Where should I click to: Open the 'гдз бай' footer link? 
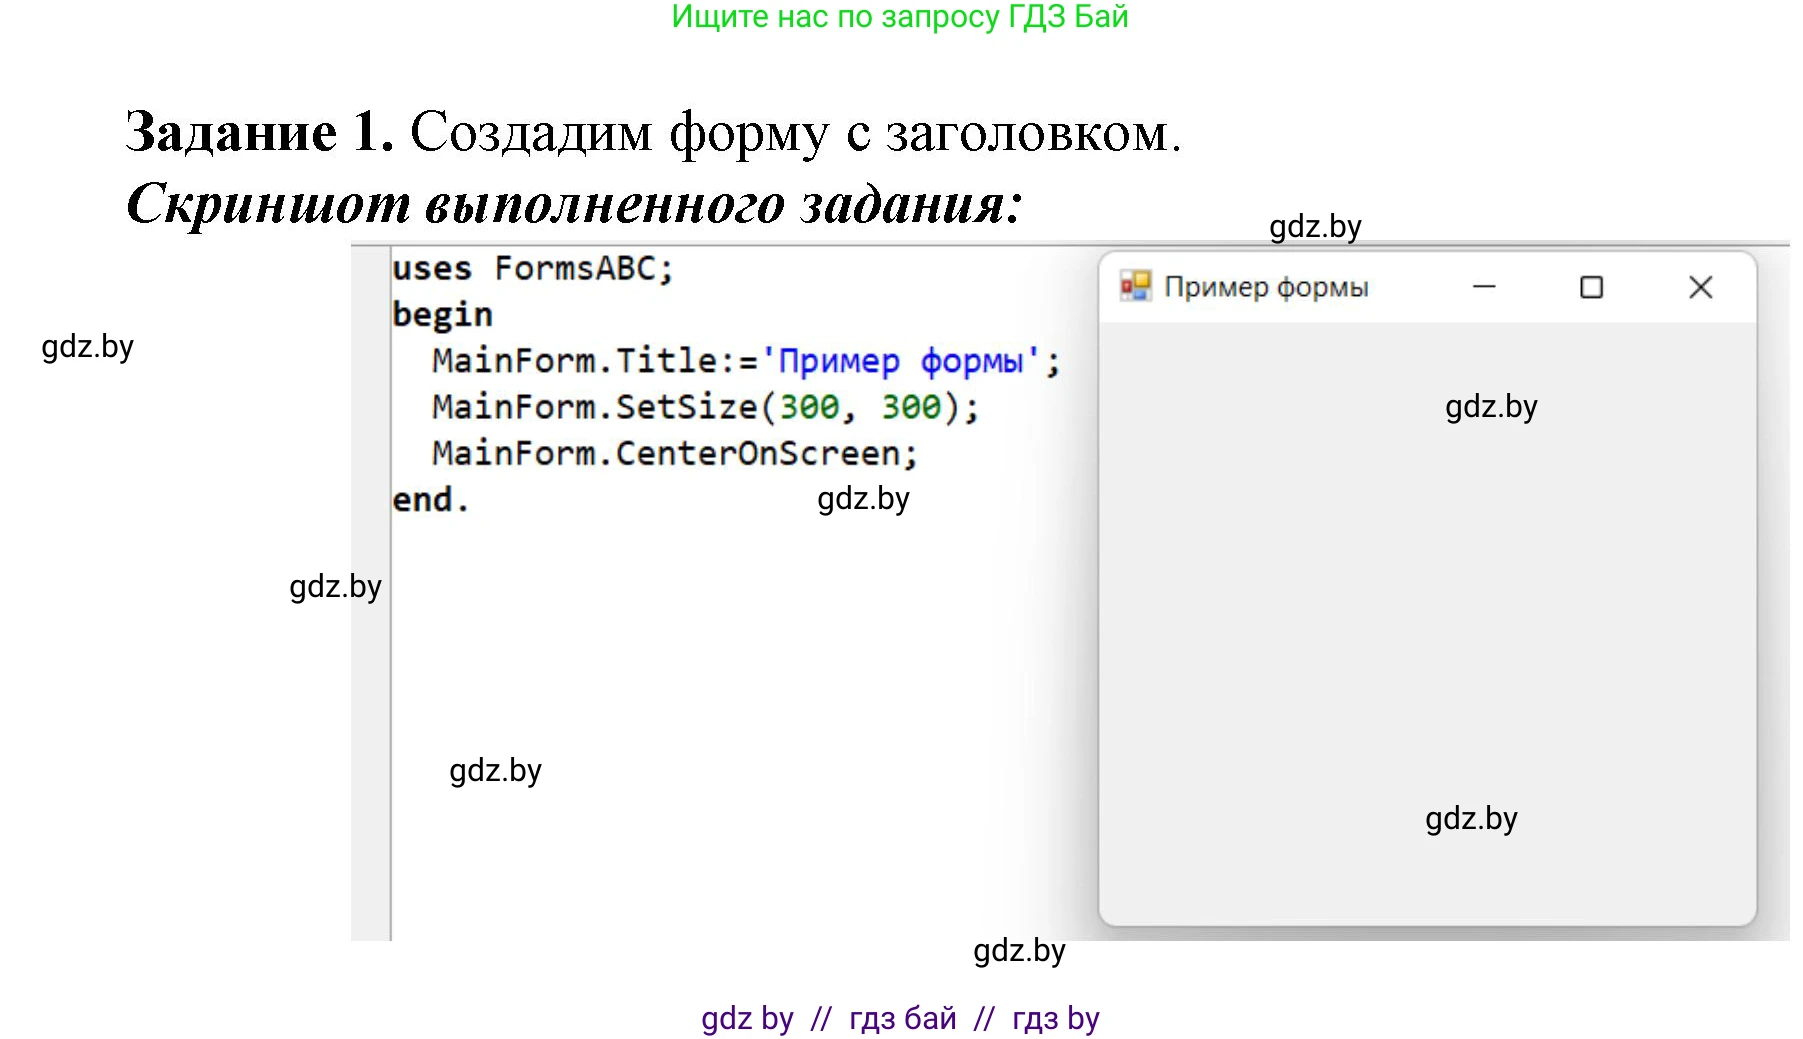click(x=902, y=1018)
